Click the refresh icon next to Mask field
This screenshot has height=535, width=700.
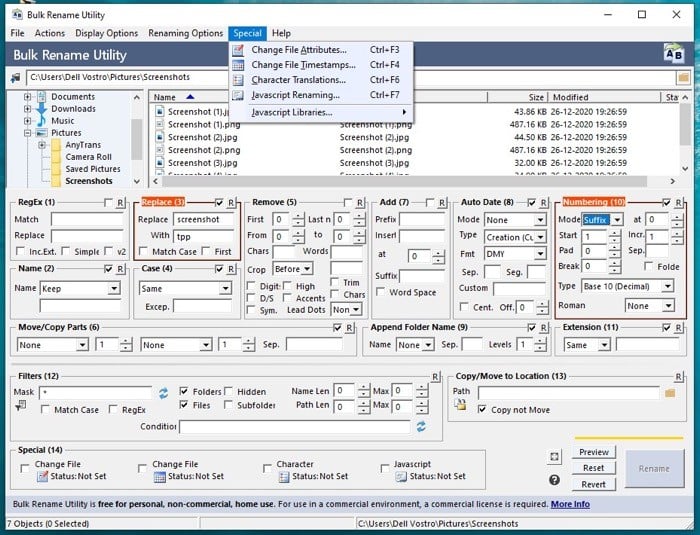click(x=163, y=393)
